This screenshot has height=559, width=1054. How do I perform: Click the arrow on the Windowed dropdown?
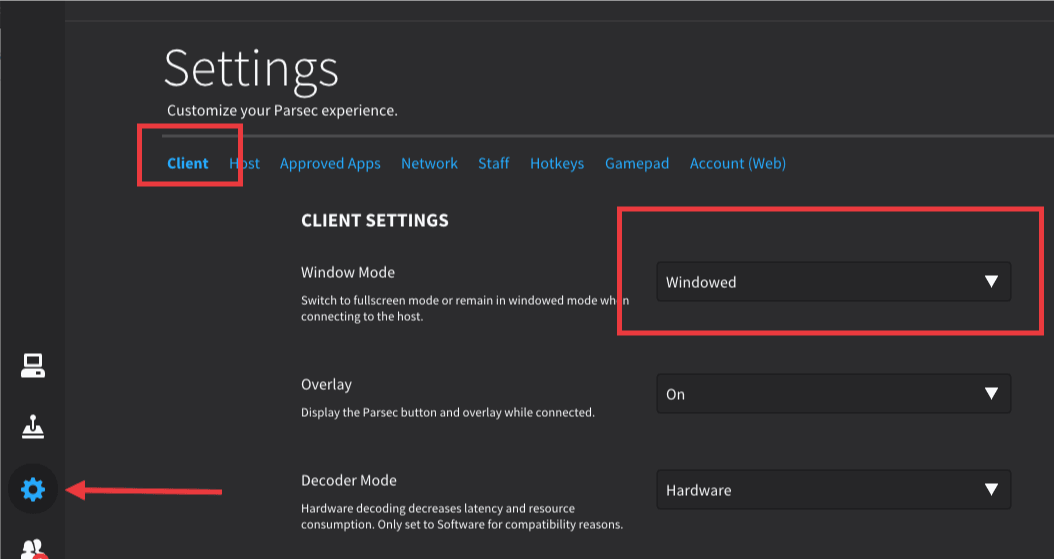pos(991,282)
